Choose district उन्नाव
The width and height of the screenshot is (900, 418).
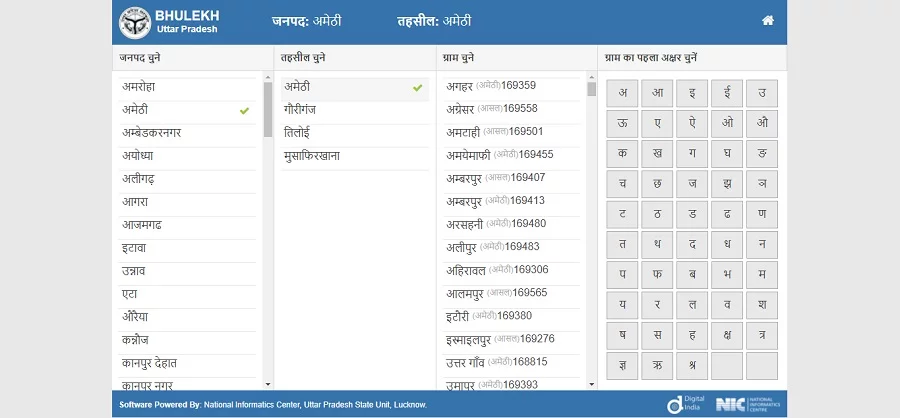[187, 272]
